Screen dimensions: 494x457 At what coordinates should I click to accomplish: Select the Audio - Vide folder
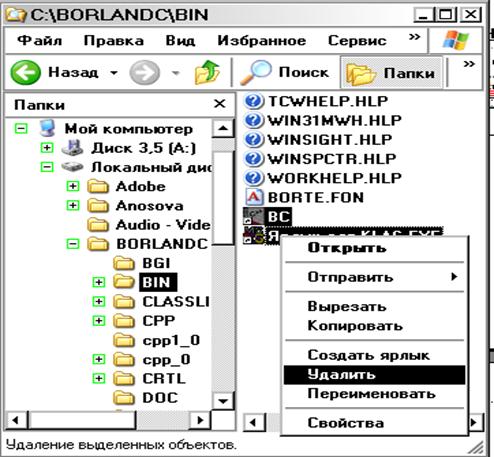163,225
